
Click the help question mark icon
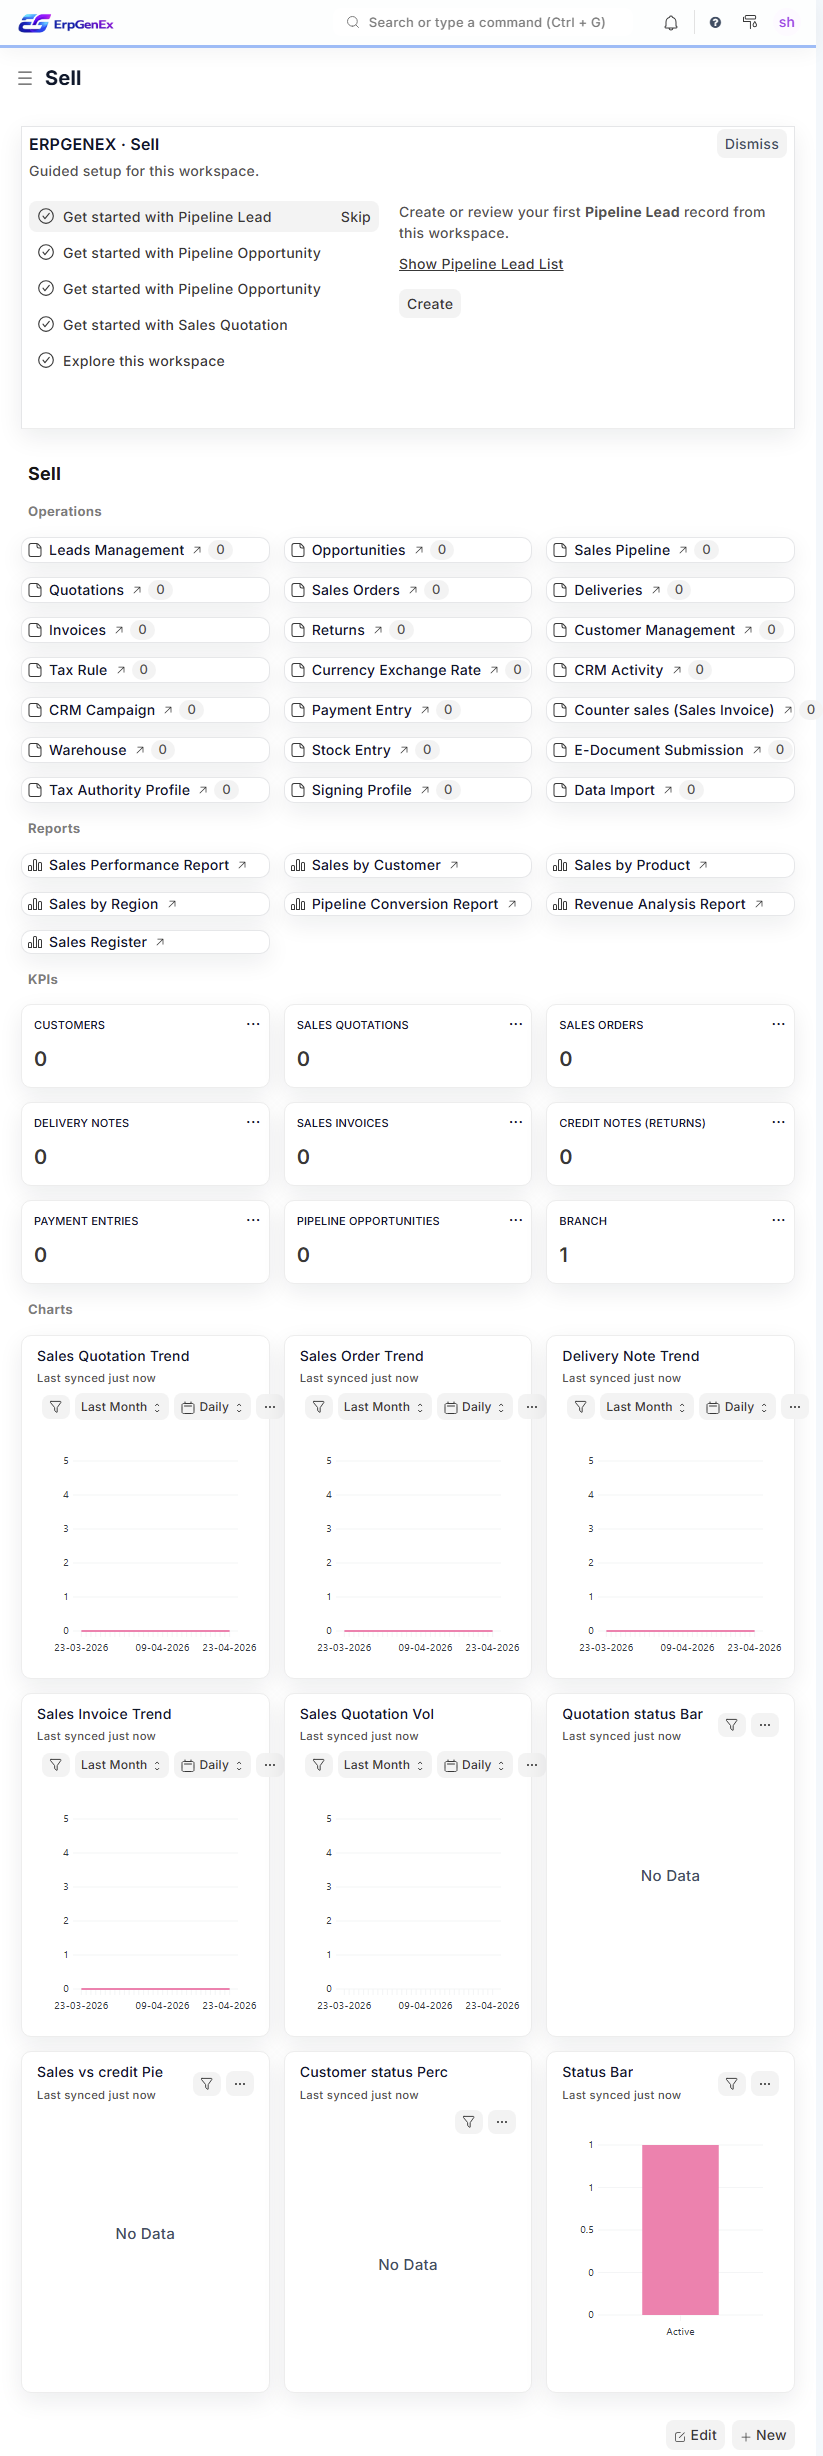[715, 23]
